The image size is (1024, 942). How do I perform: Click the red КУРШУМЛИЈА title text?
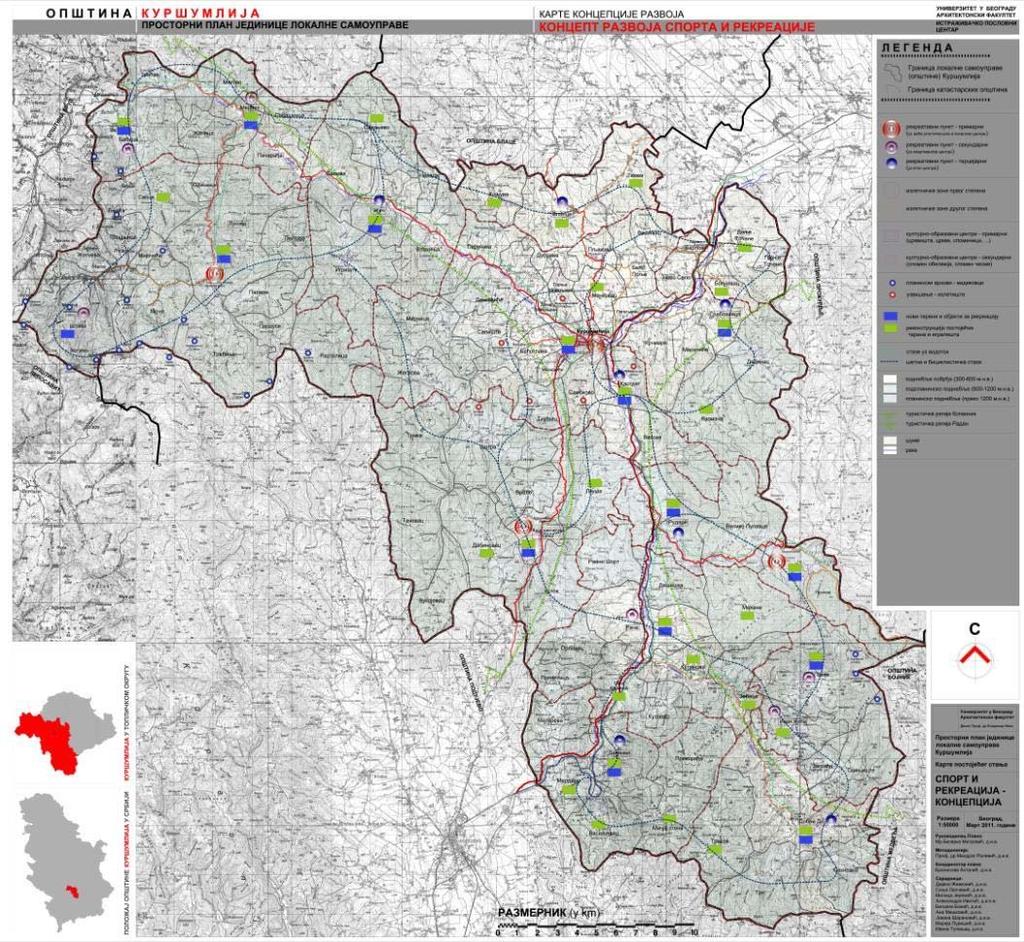200,13
